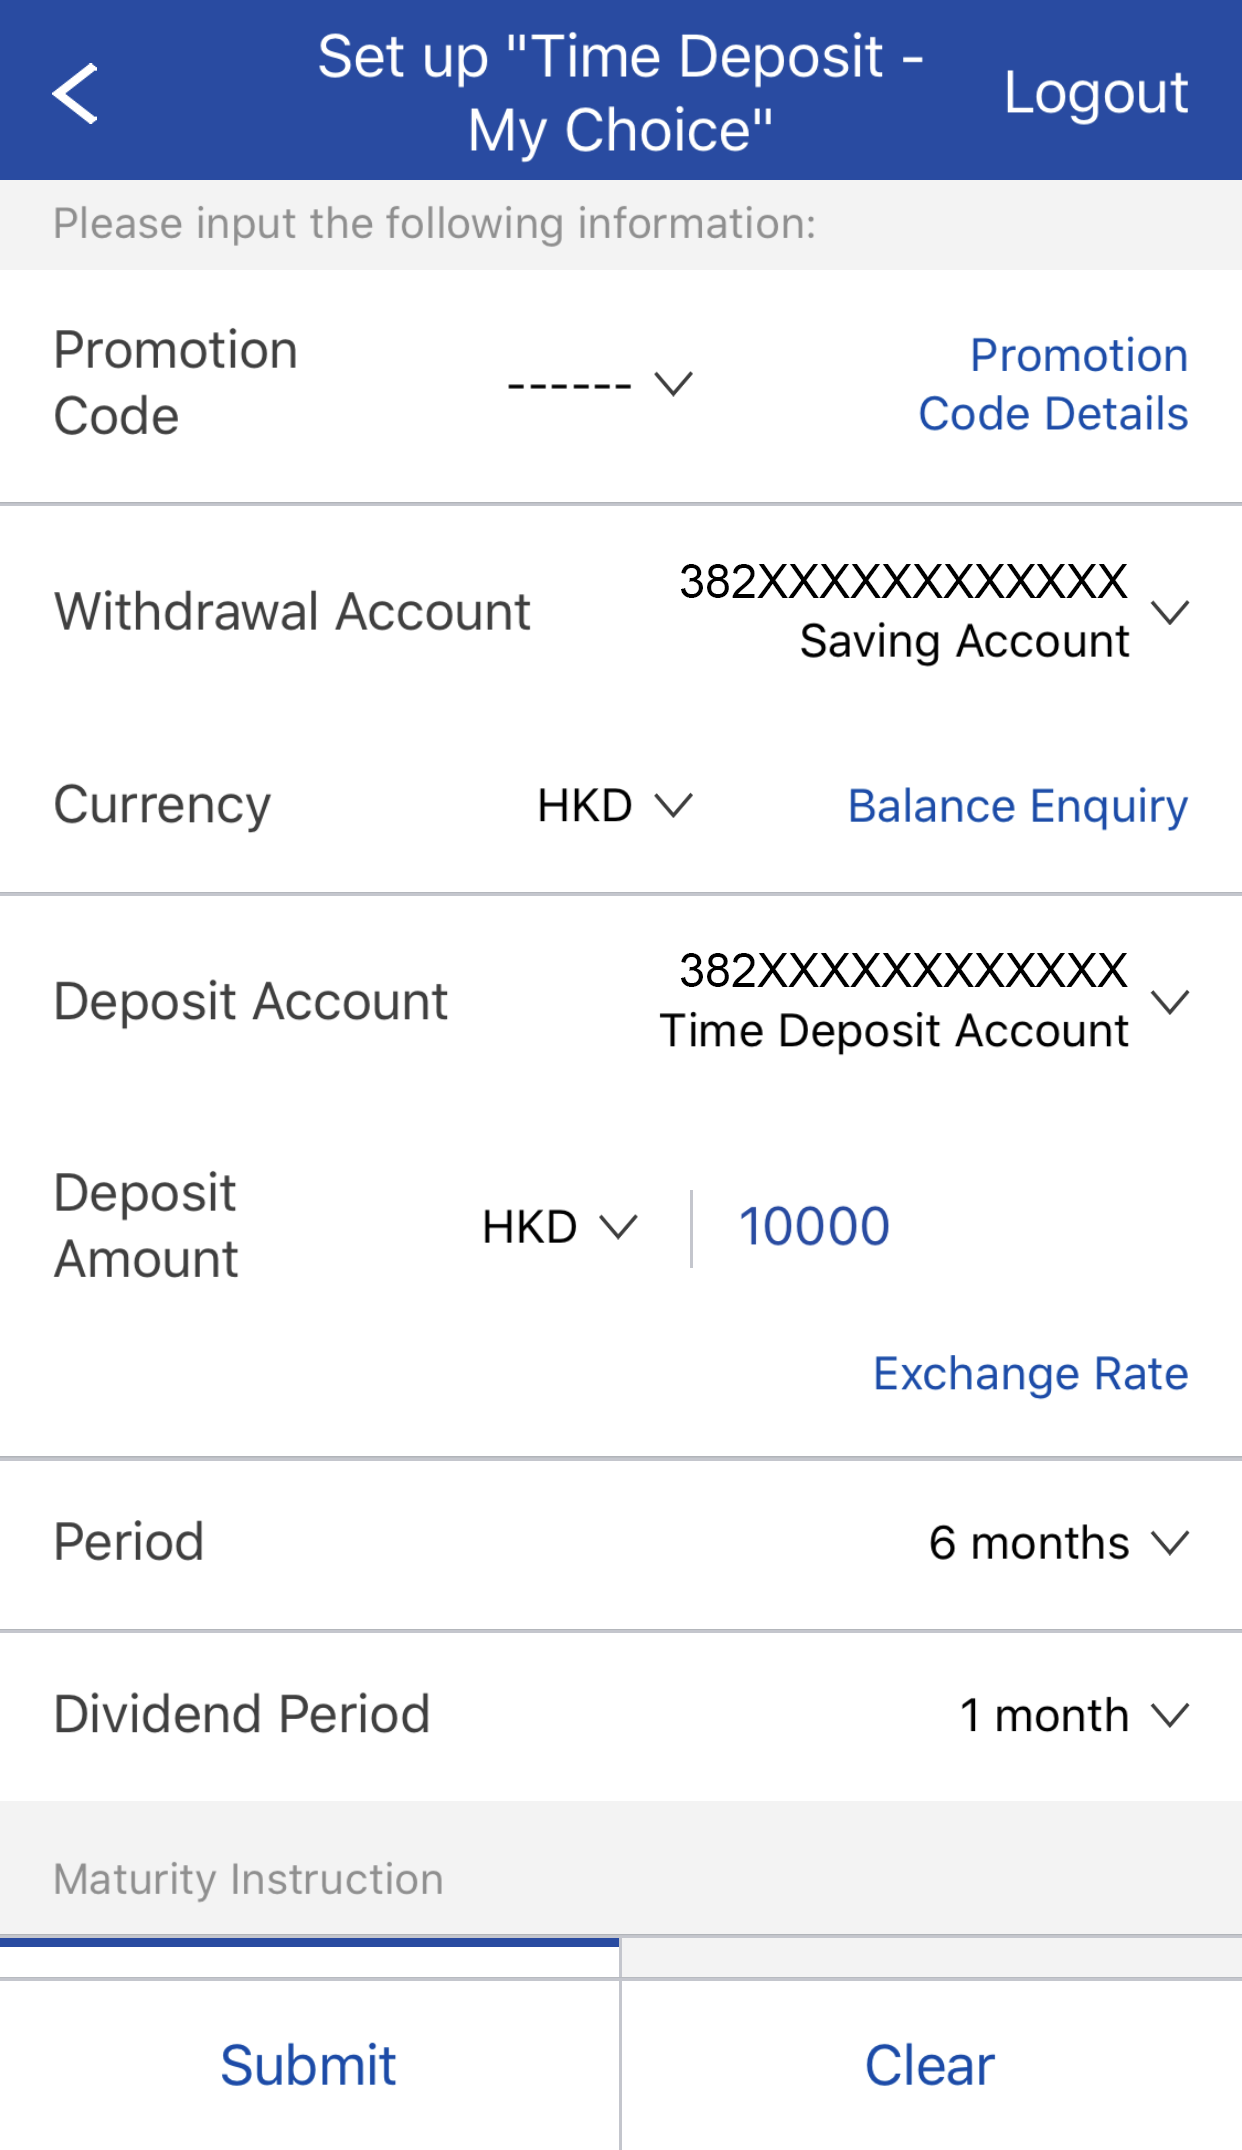Submit the time deposit form
1242x2150 pixels.
coord(309,2066)
